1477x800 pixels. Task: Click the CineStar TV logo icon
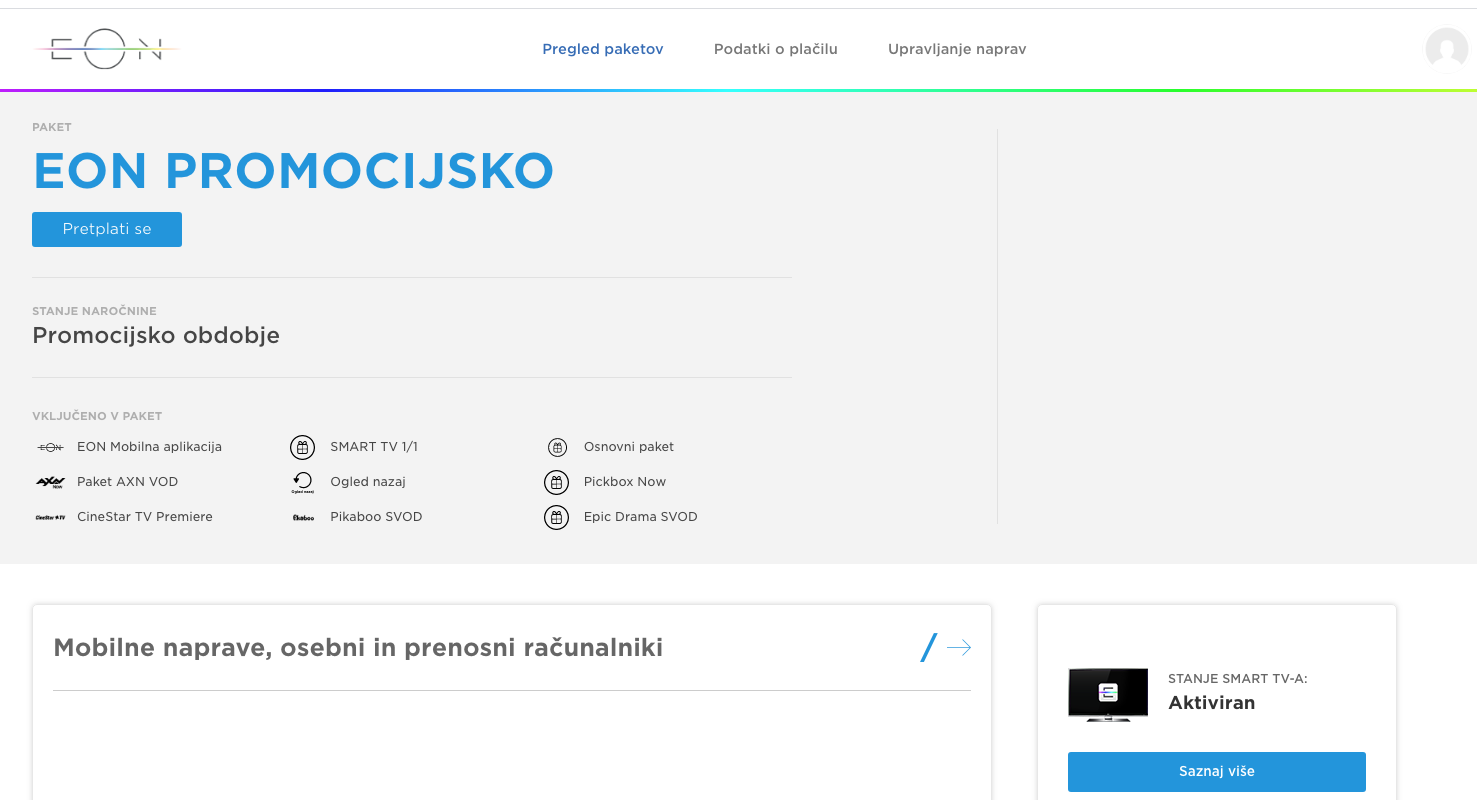50,517
